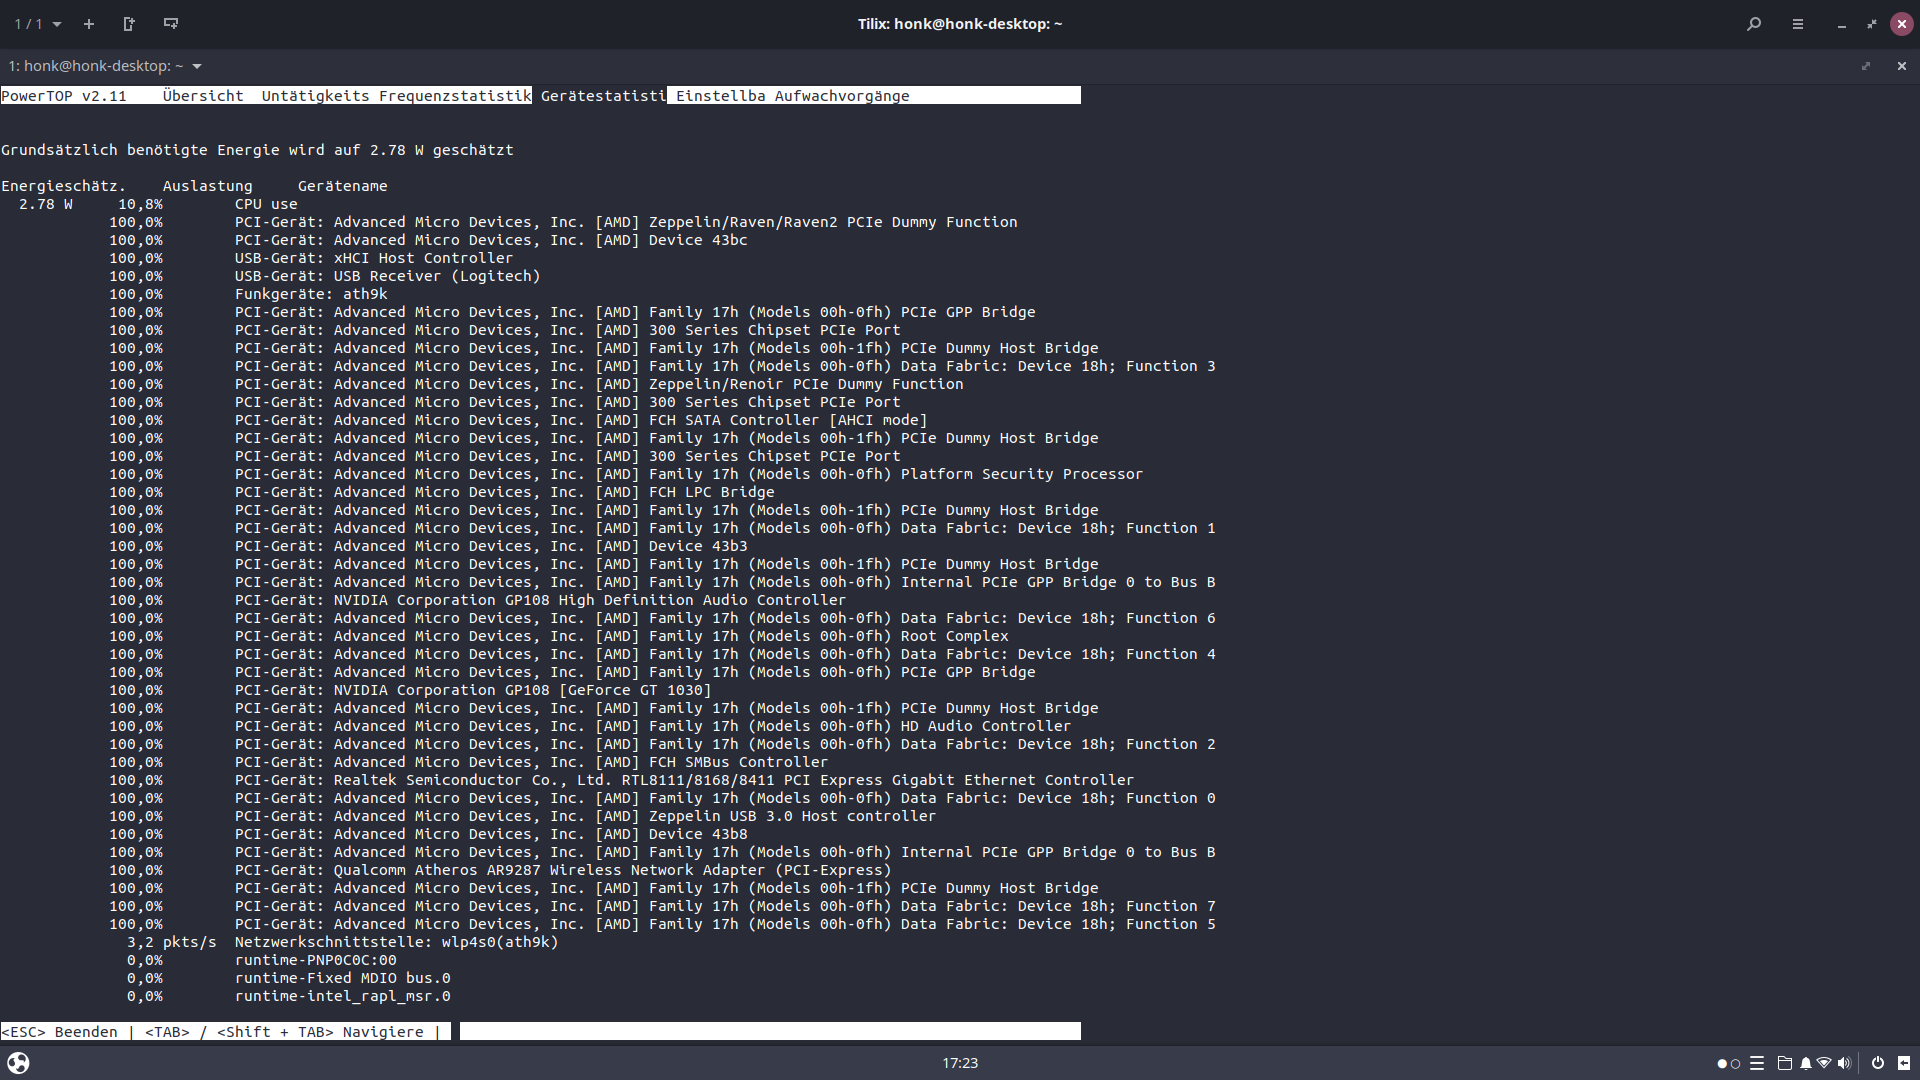Screen dimensions: 1920x1080
Task: Select runtime-intel_rapl_msr.0 row
Action: tap(288, 996)
